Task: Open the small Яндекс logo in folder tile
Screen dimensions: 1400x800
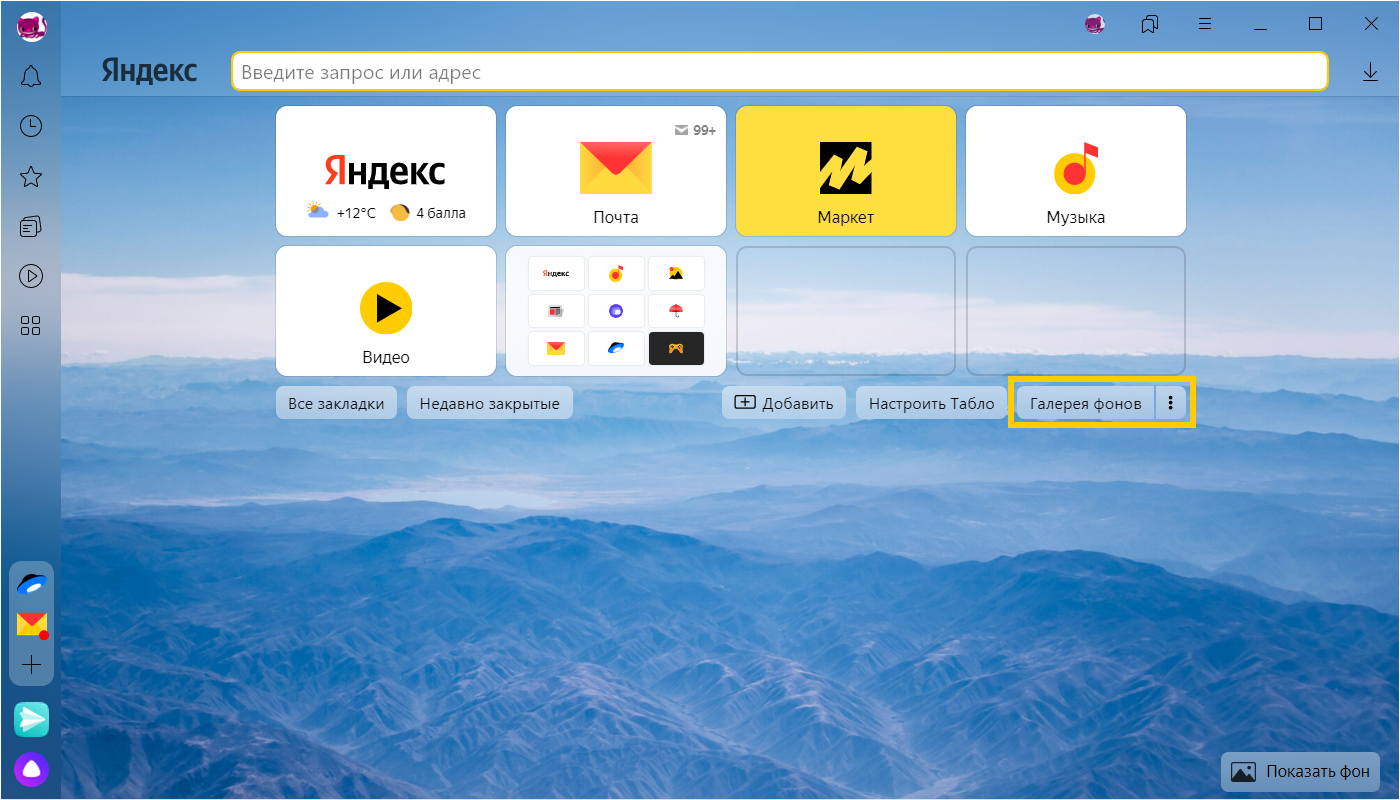Action: tap(556, 273)
